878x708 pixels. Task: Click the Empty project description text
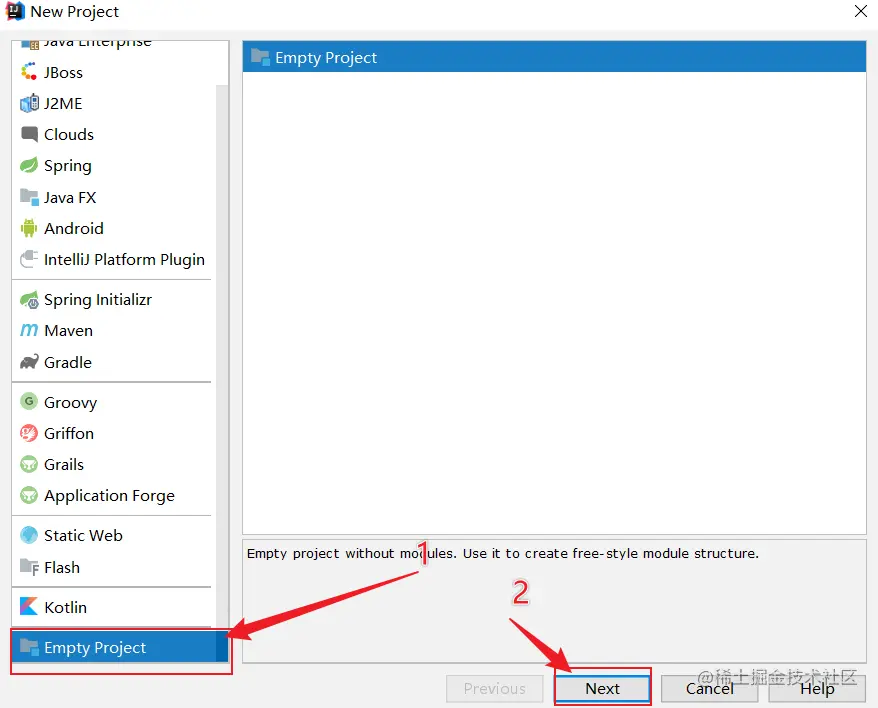coord(503,553)
